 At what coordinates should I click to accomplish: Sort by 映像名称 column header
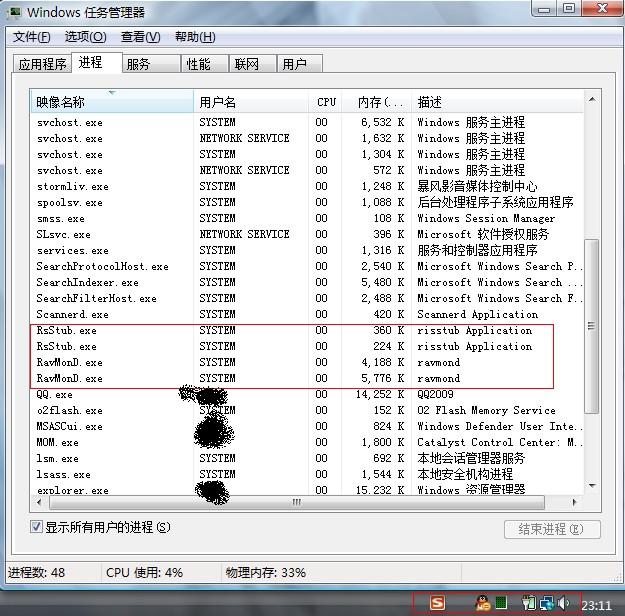coord(112,102)
